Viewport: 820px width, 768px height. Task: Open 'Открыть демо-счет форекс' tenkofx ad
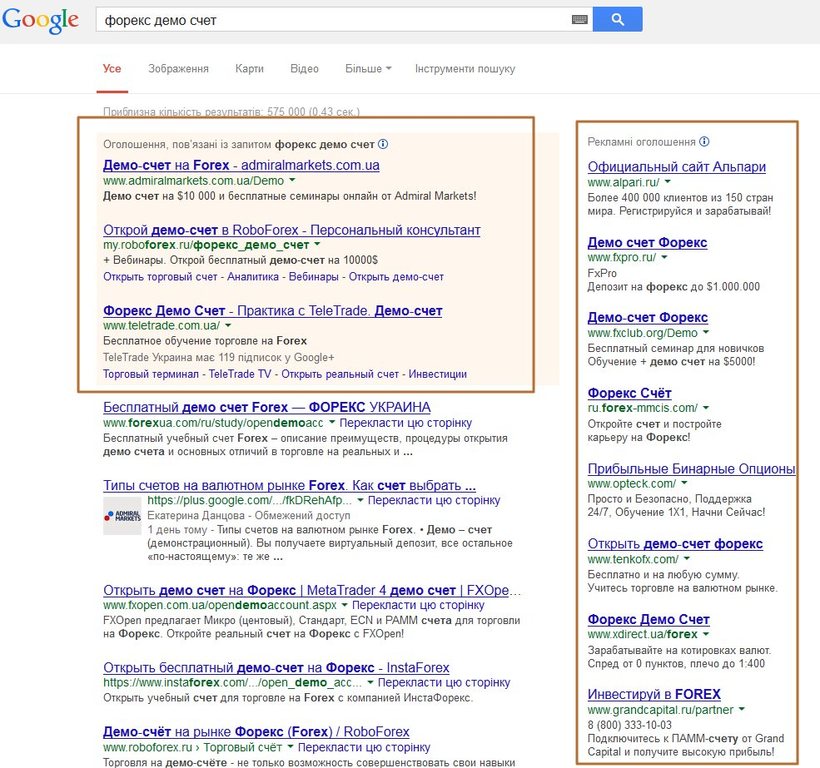point(675,544)
